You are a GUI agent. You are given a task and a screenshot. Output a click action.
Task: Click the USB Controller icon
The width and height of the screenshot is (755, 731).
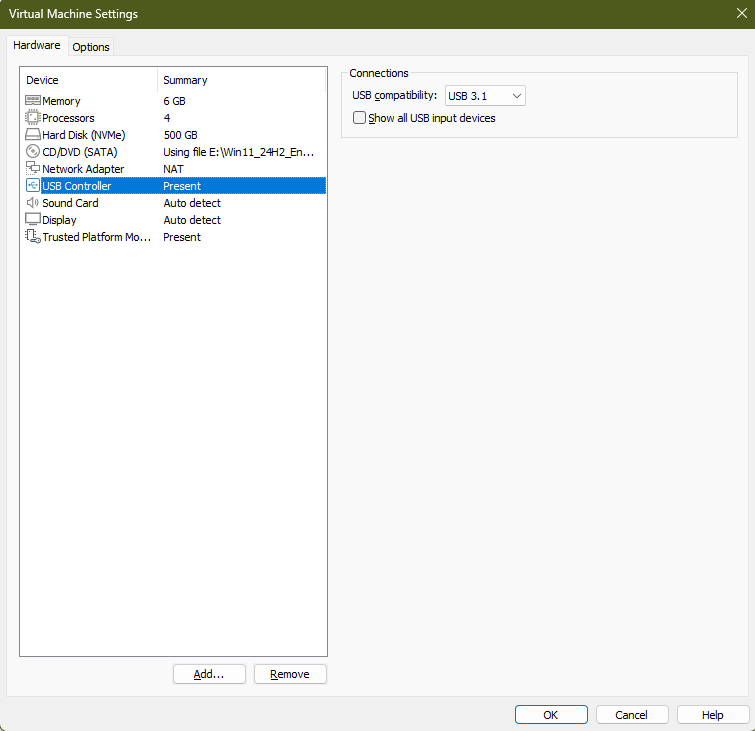coord(33,186)
